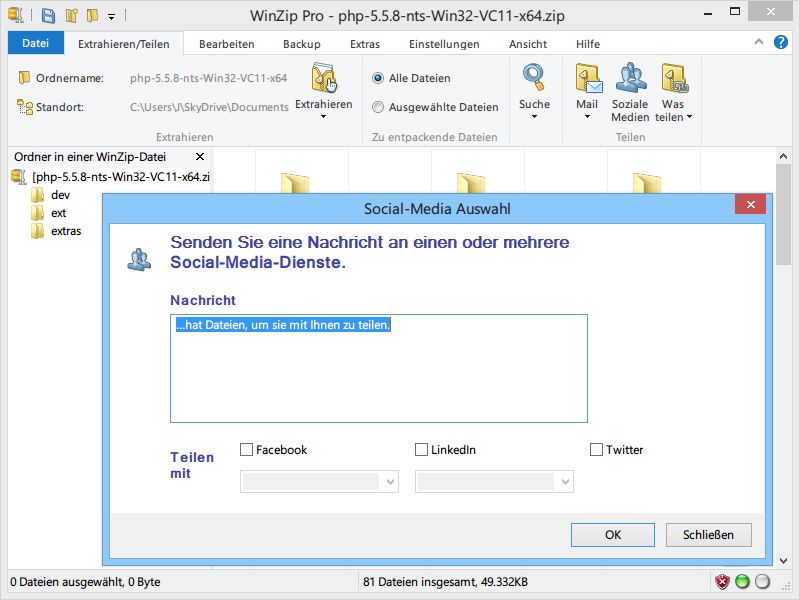Open the Datei menu tab
The height and width of the screenshot is (600, 800).
36,43
